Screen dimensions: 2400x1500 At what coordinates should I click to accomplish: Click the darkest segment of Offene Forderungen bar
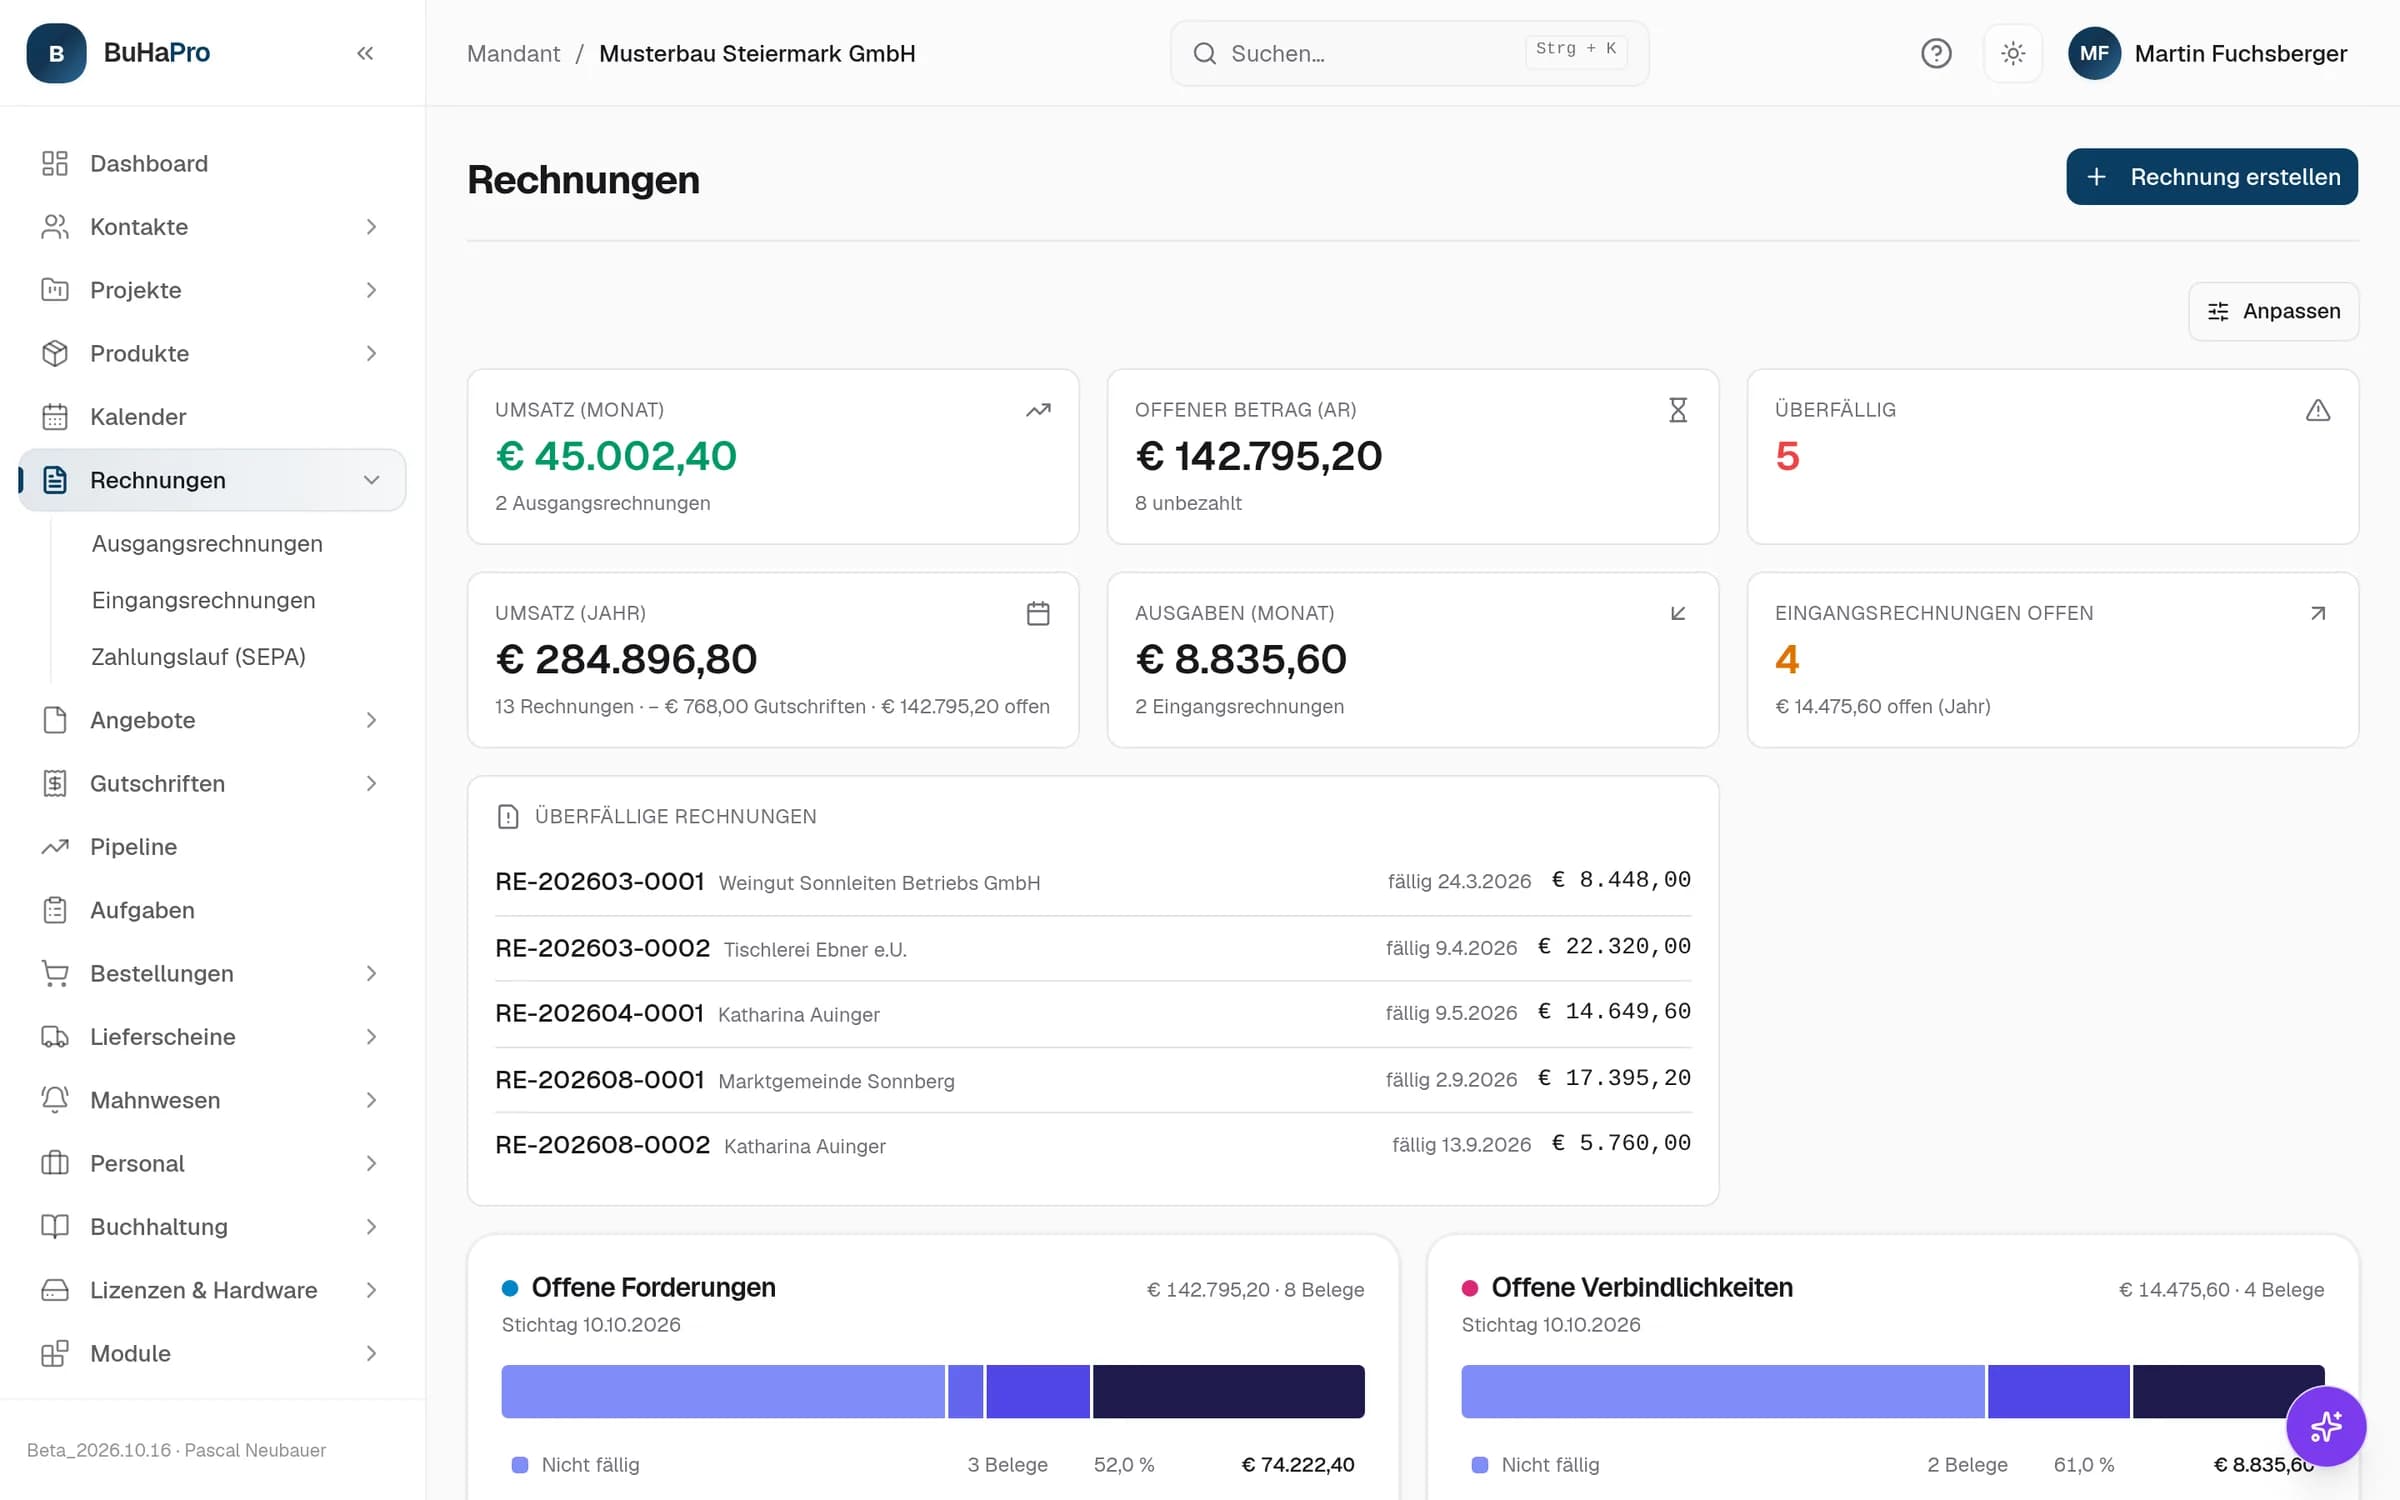pos(1228,1391)
